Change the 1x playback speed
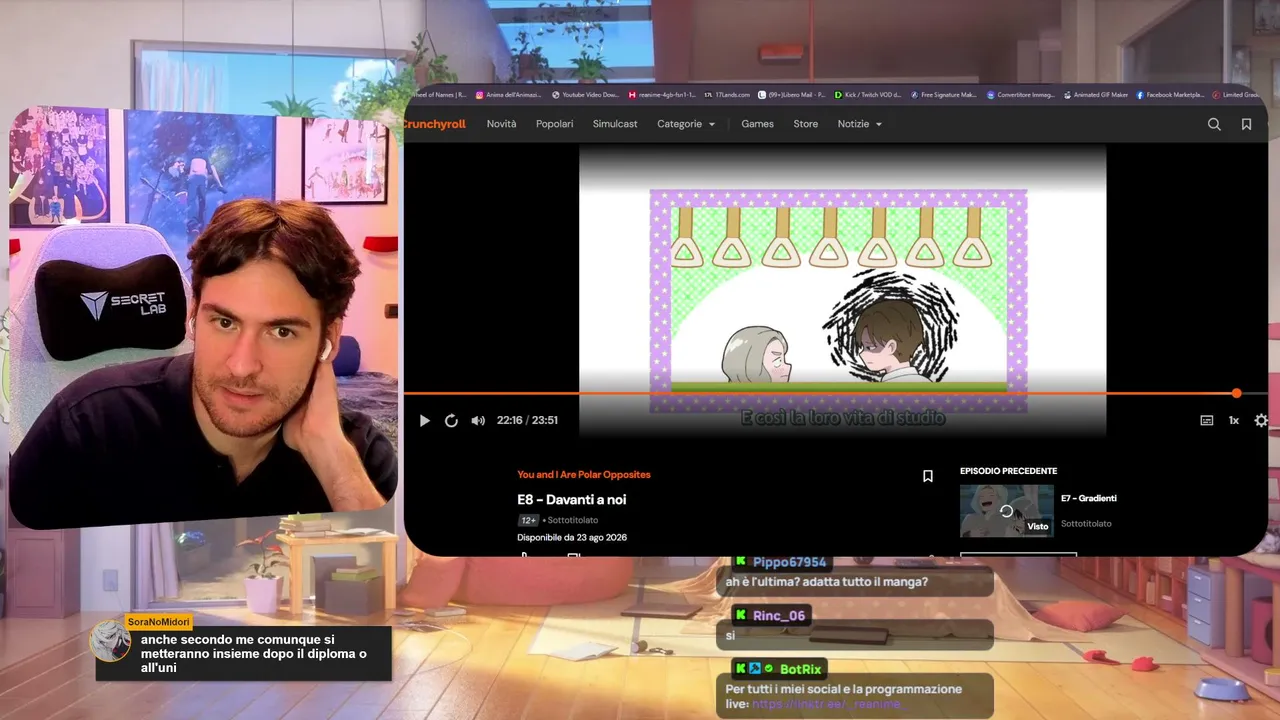Screen dimensions: 1280x720 coord(1234,421)
